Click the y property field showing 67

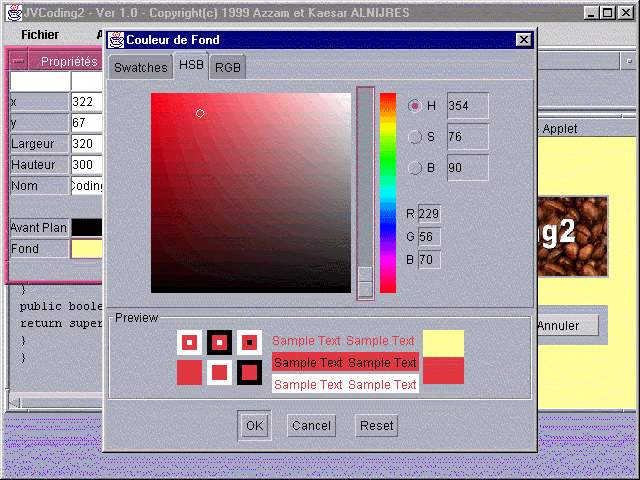[87, 123]
